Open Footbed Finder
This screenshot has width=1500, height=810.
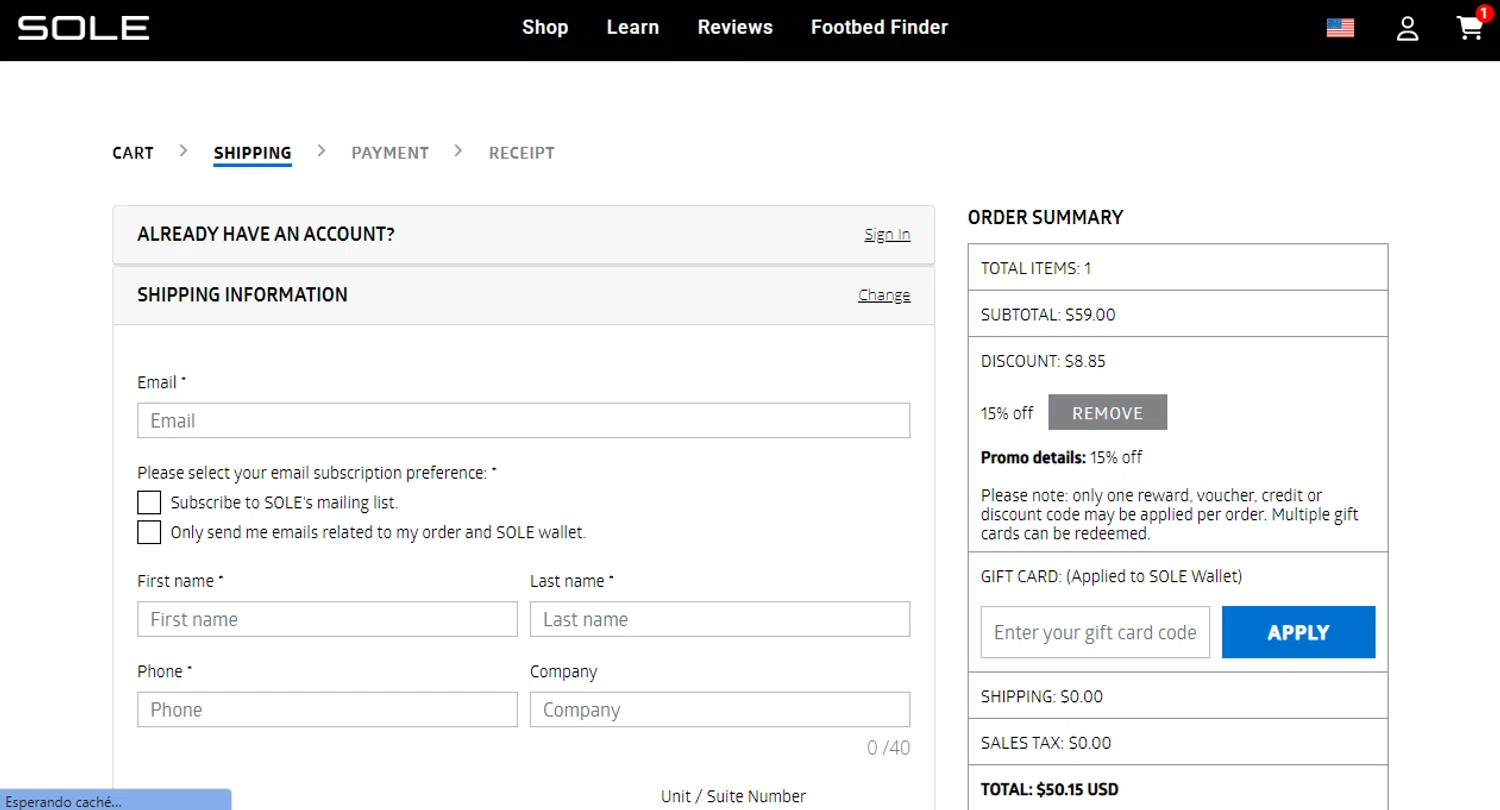[879, 28]
